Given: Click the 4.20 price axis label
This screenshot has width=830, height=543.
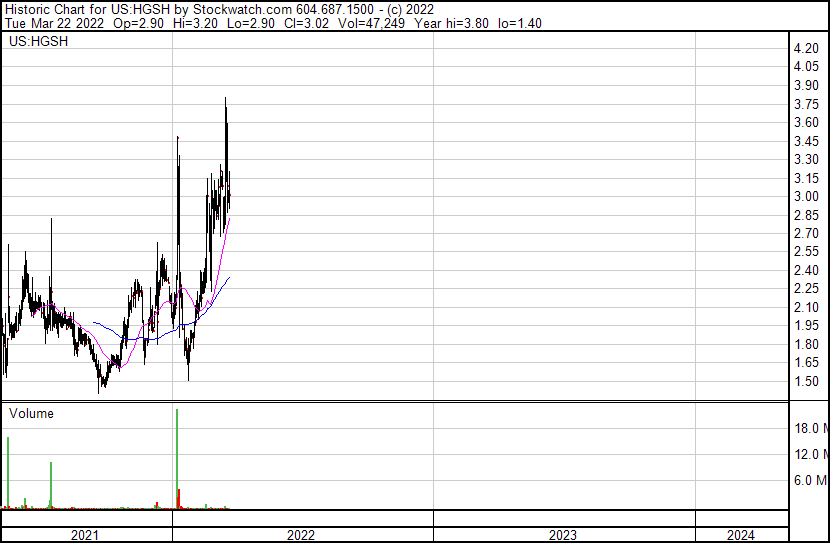Looking at the screenshot, I should click(806, 49).
